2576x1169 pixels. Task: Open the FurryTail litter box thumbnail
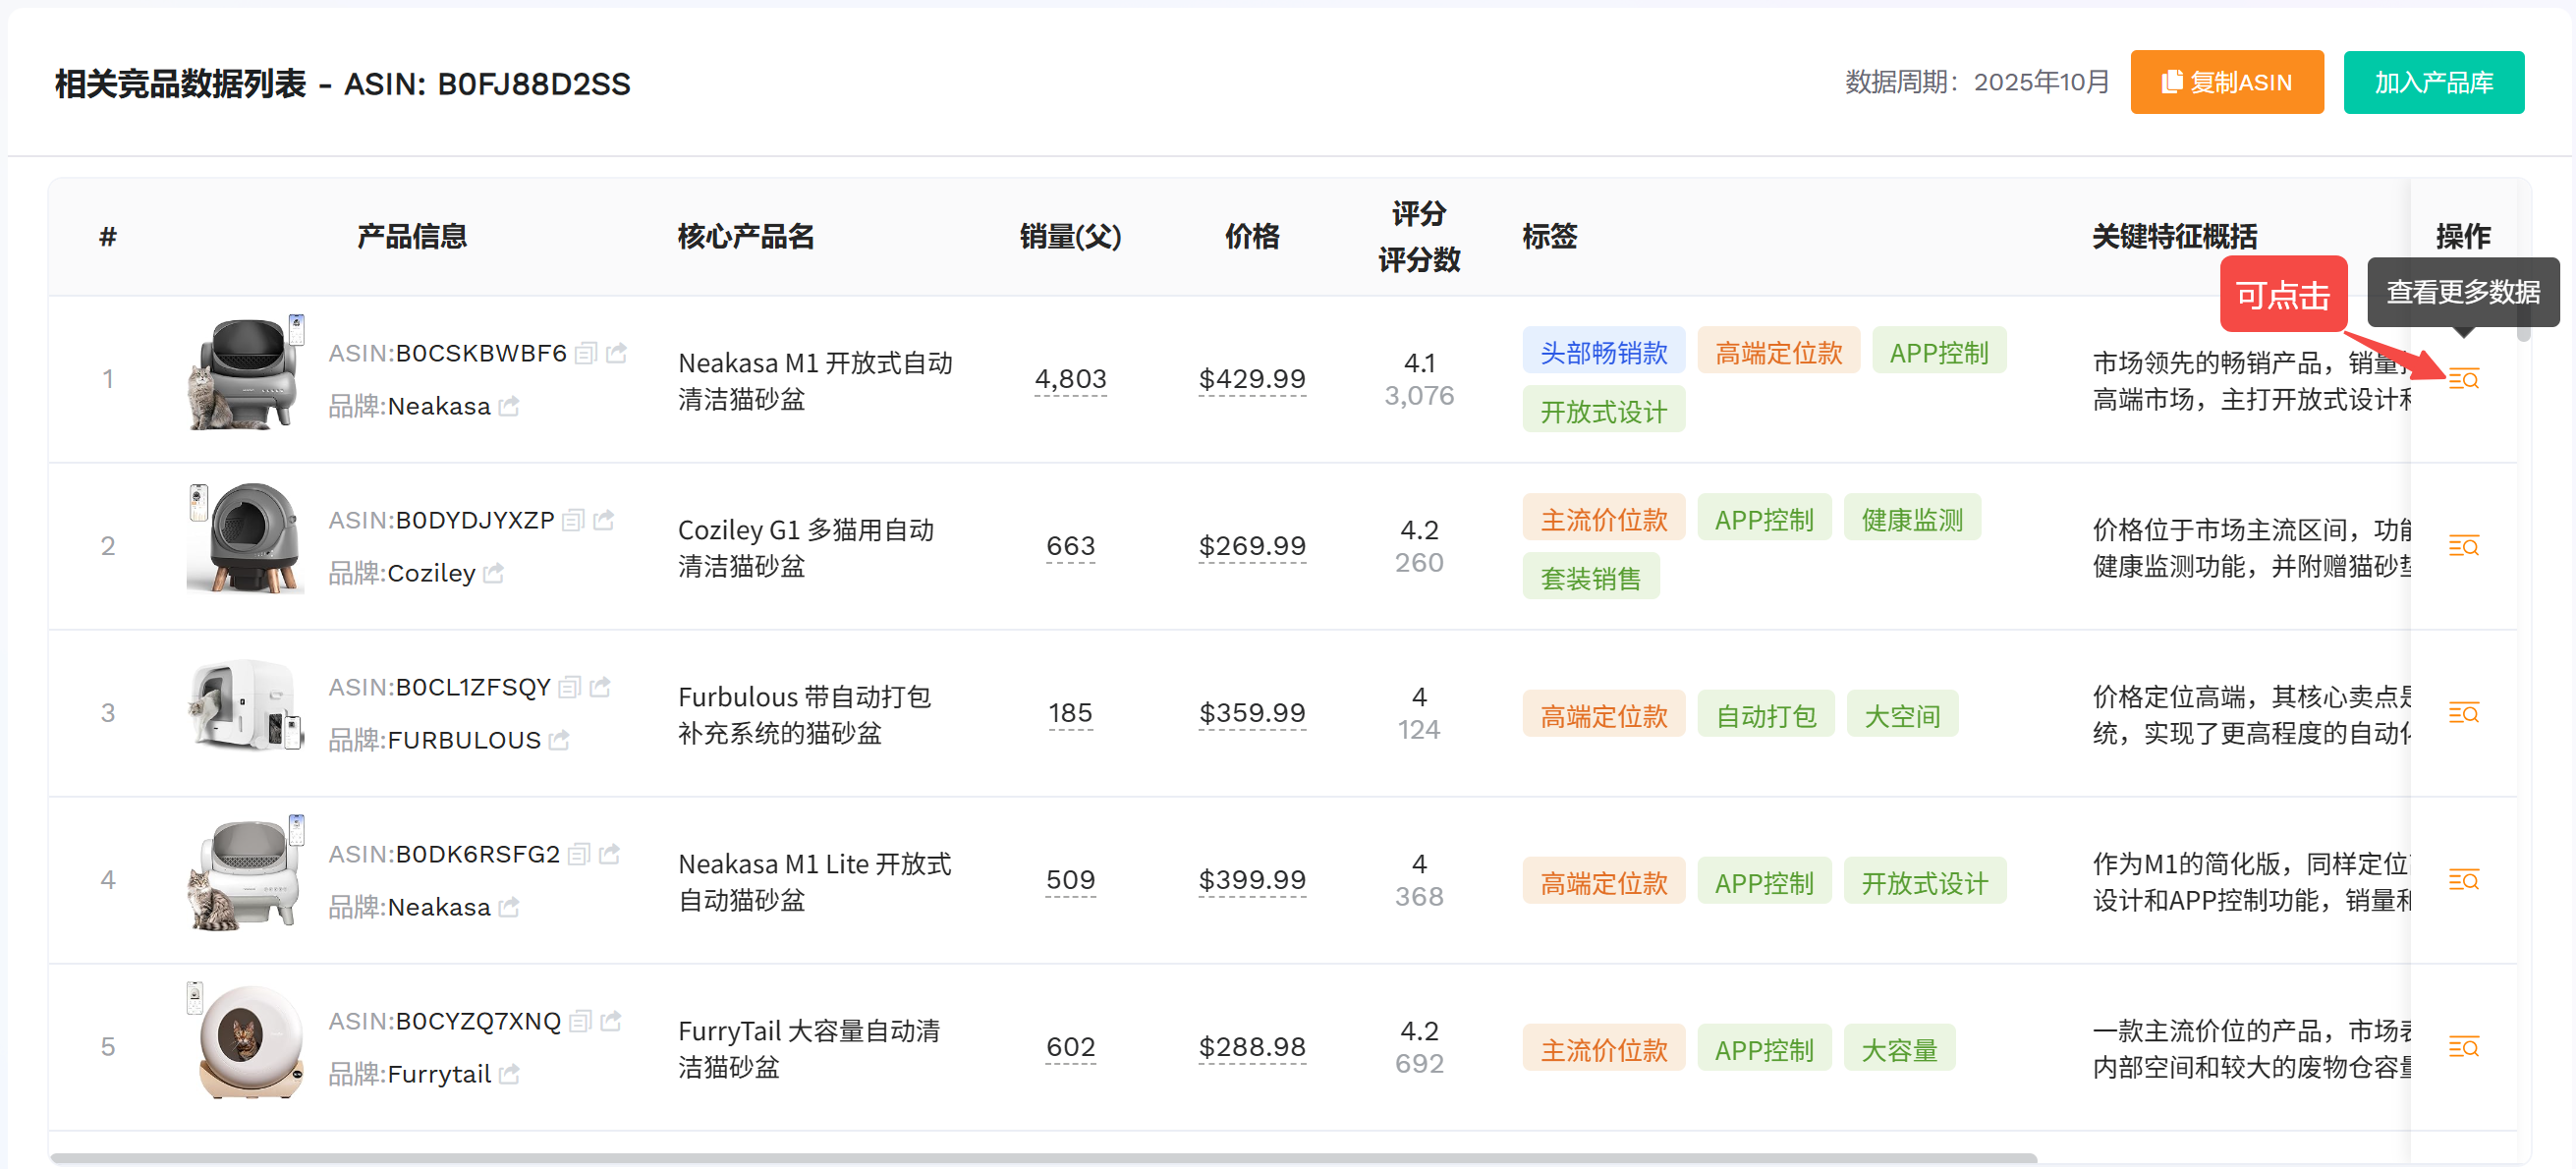pyautogui.click(x=245, y=1041)
